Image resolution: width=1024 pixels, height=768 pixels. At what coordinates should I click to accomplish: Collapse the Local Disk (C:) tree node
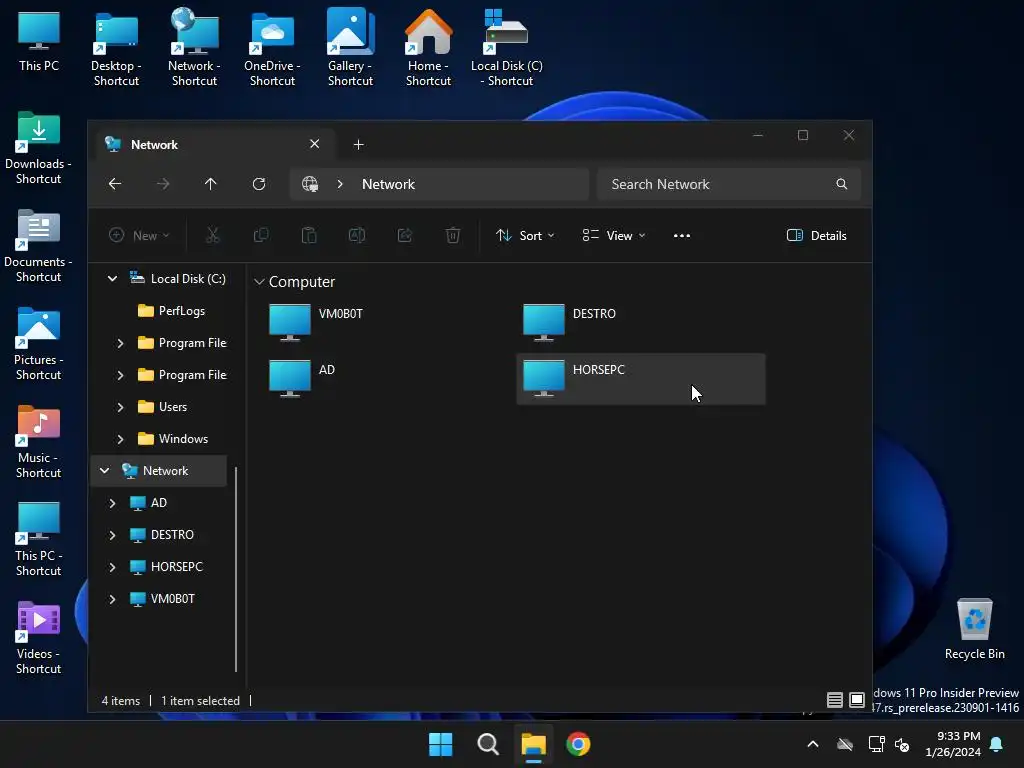[x=112, y=279]
